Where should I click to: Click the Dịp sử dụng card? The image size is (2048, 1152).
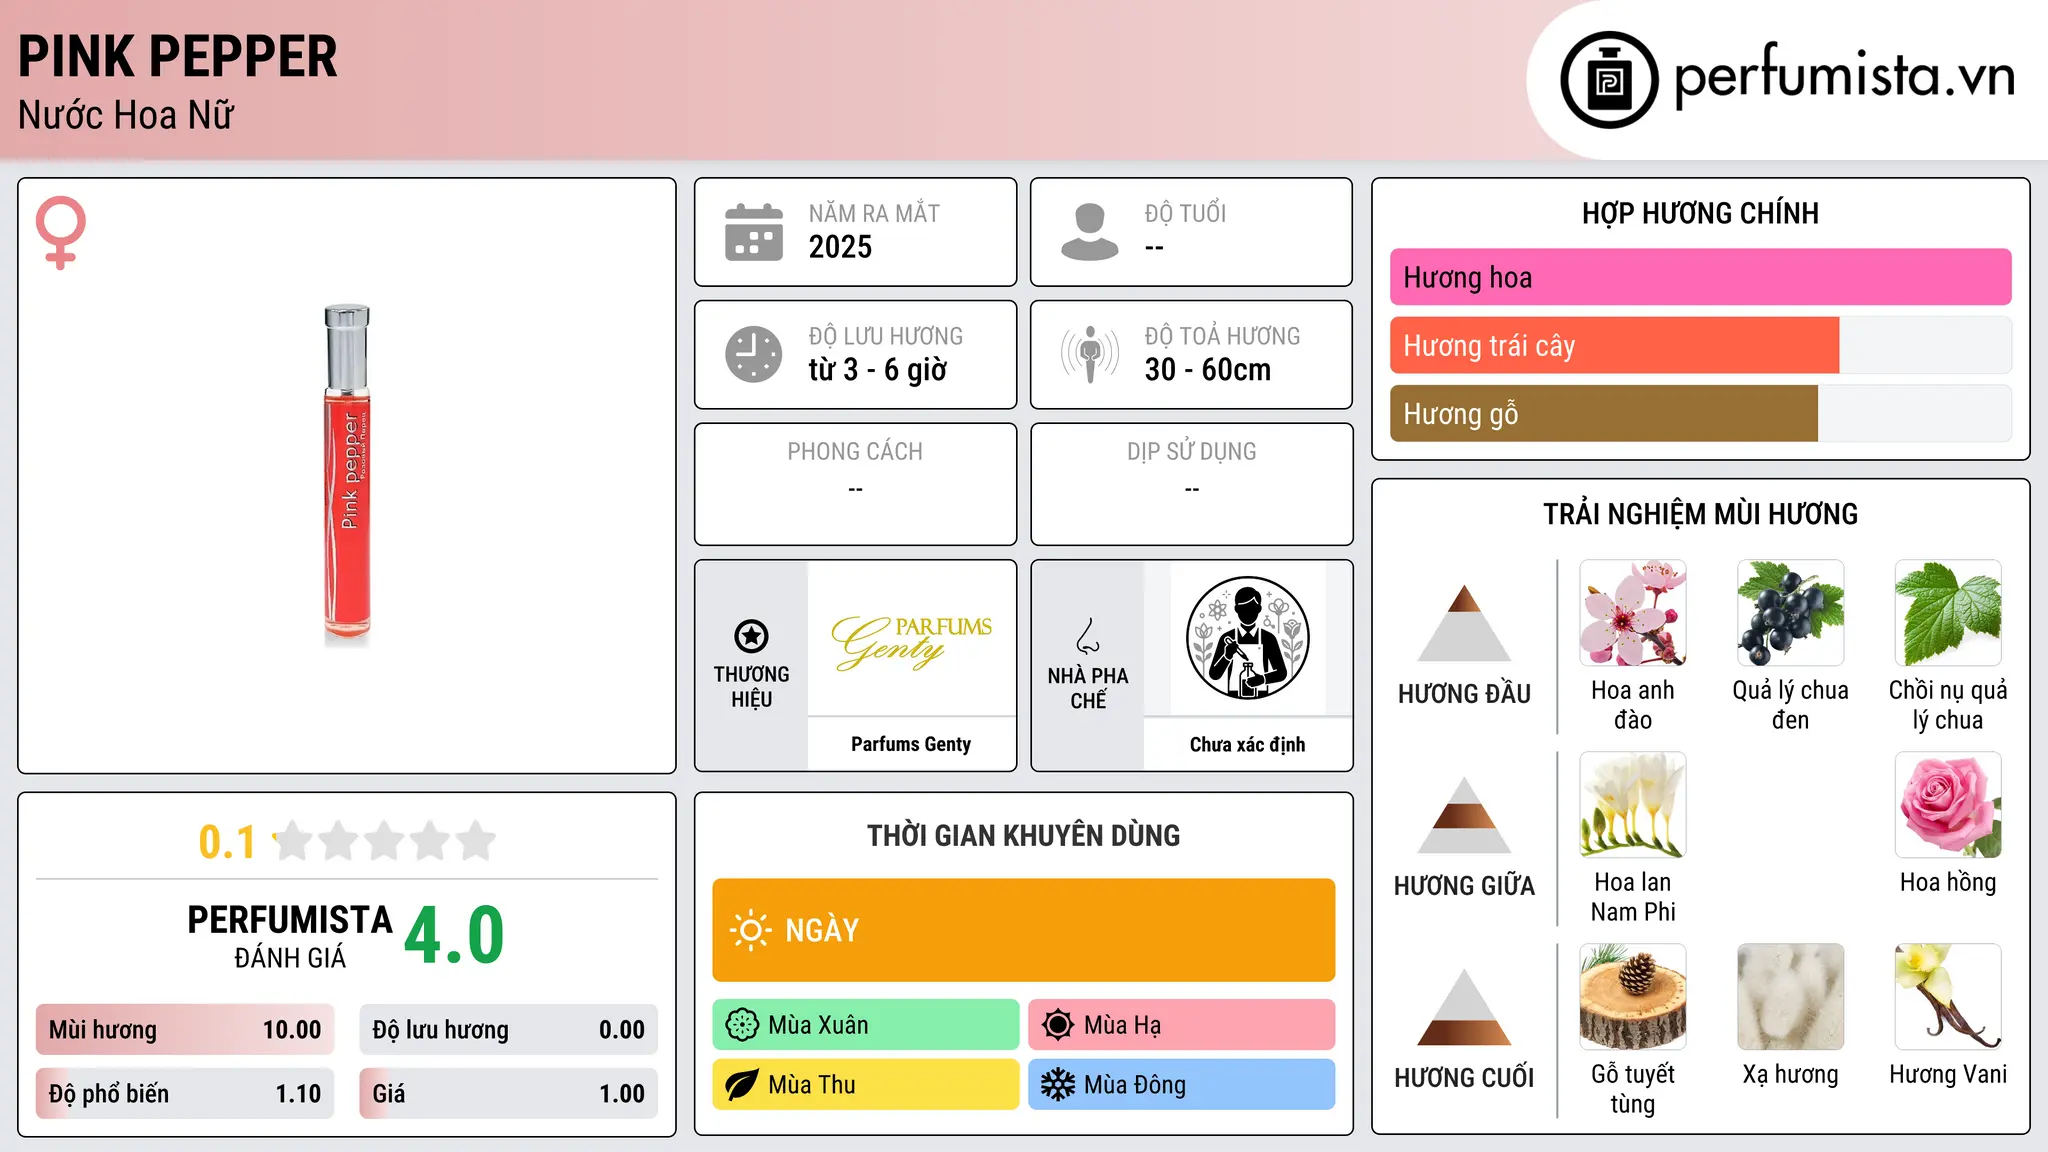1192,484
